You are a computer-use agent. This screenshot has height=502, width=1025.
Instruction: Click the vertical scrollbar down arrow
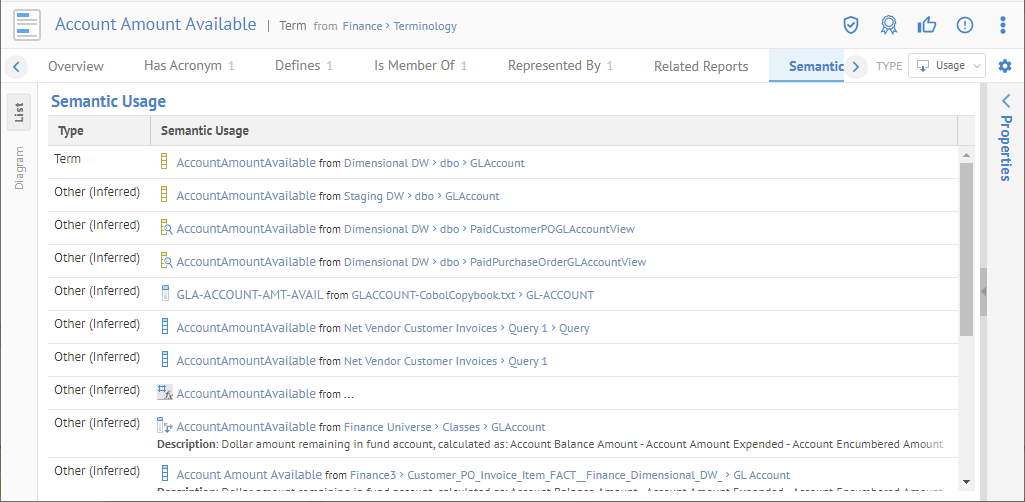point(966,480)
